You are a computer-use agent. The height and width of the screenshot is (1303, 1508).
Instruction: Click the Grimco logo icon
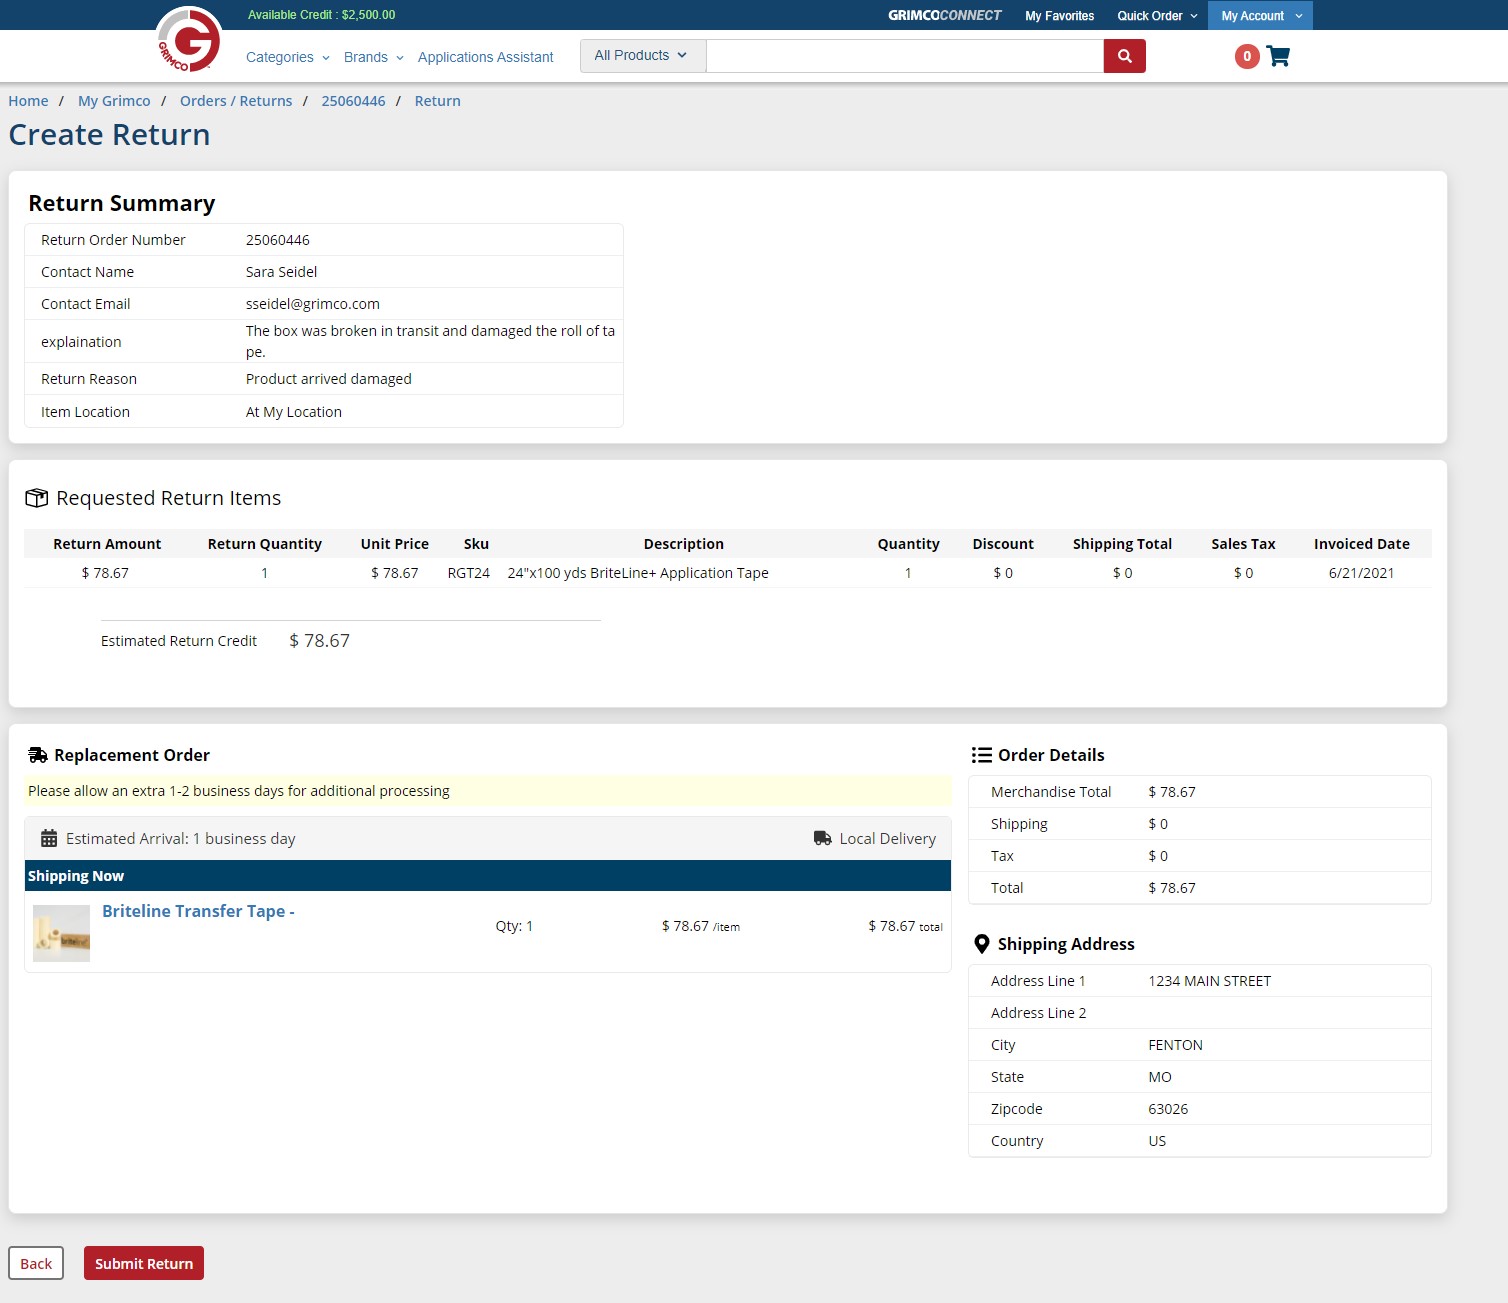(x=189, y=40)
